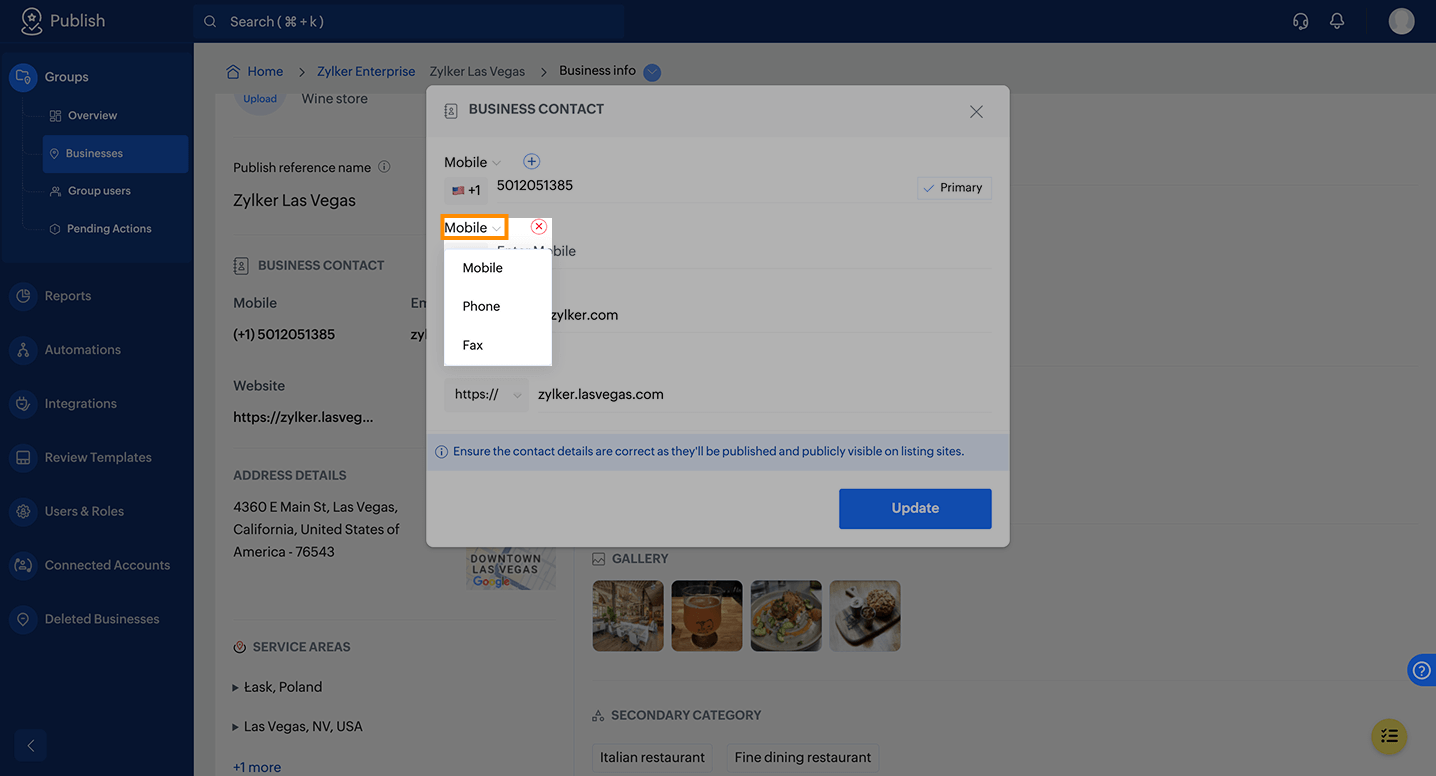Viewport: 1436px width, 776px height.
Task: Click the help question mark bubble
Action: pos(1422,670)
